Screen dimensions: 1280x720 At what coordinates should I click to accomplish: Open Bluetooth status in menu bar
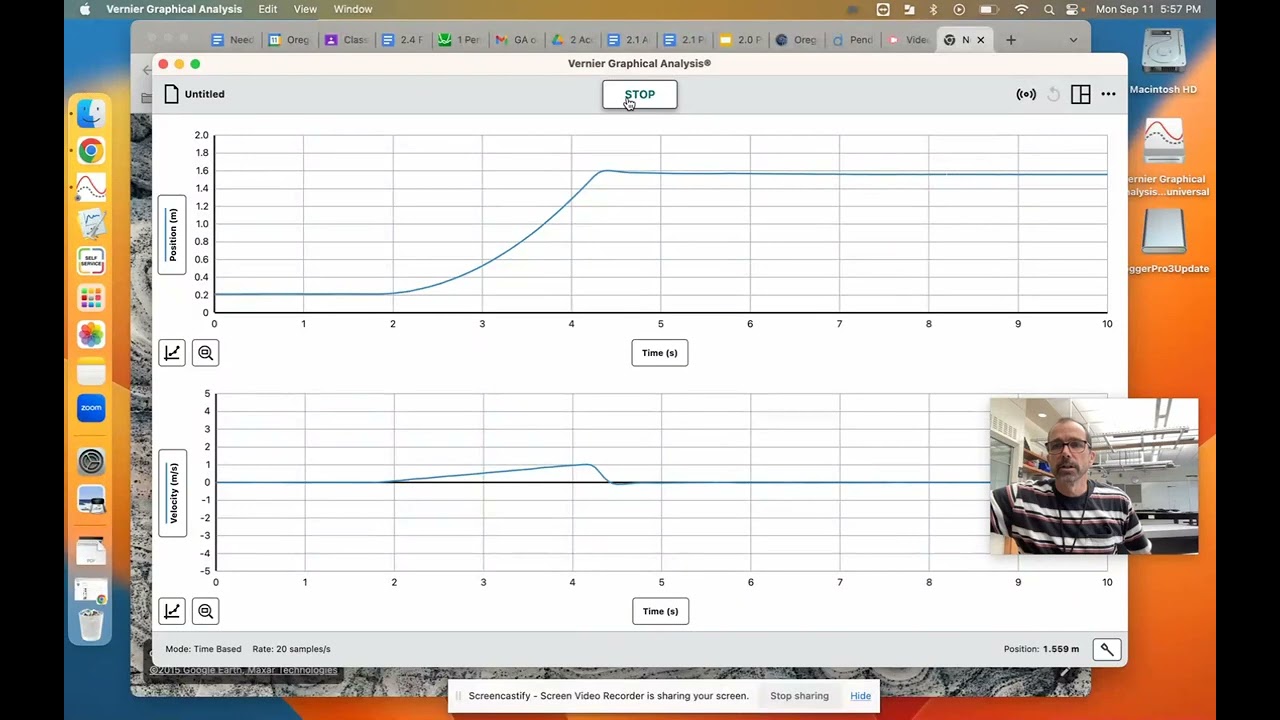pyautogui.click(x=933, y=9)
